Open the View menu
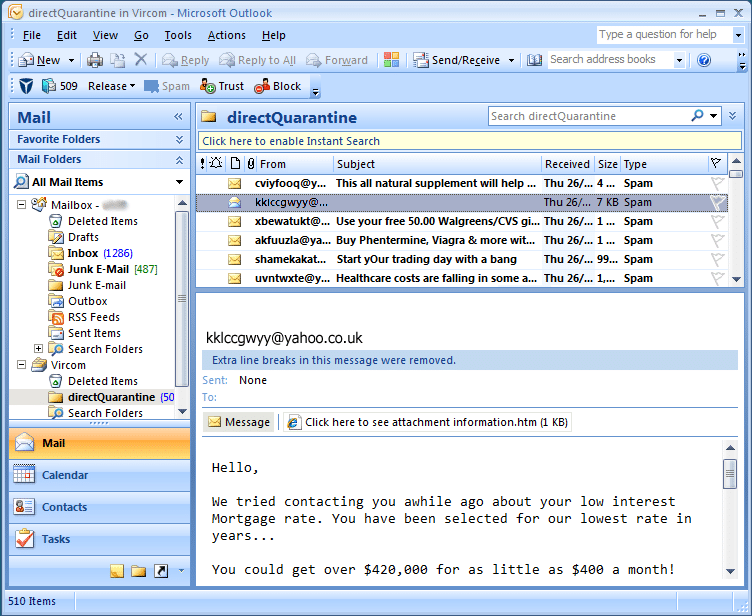 pyautogui.click(x=105, y=35)
